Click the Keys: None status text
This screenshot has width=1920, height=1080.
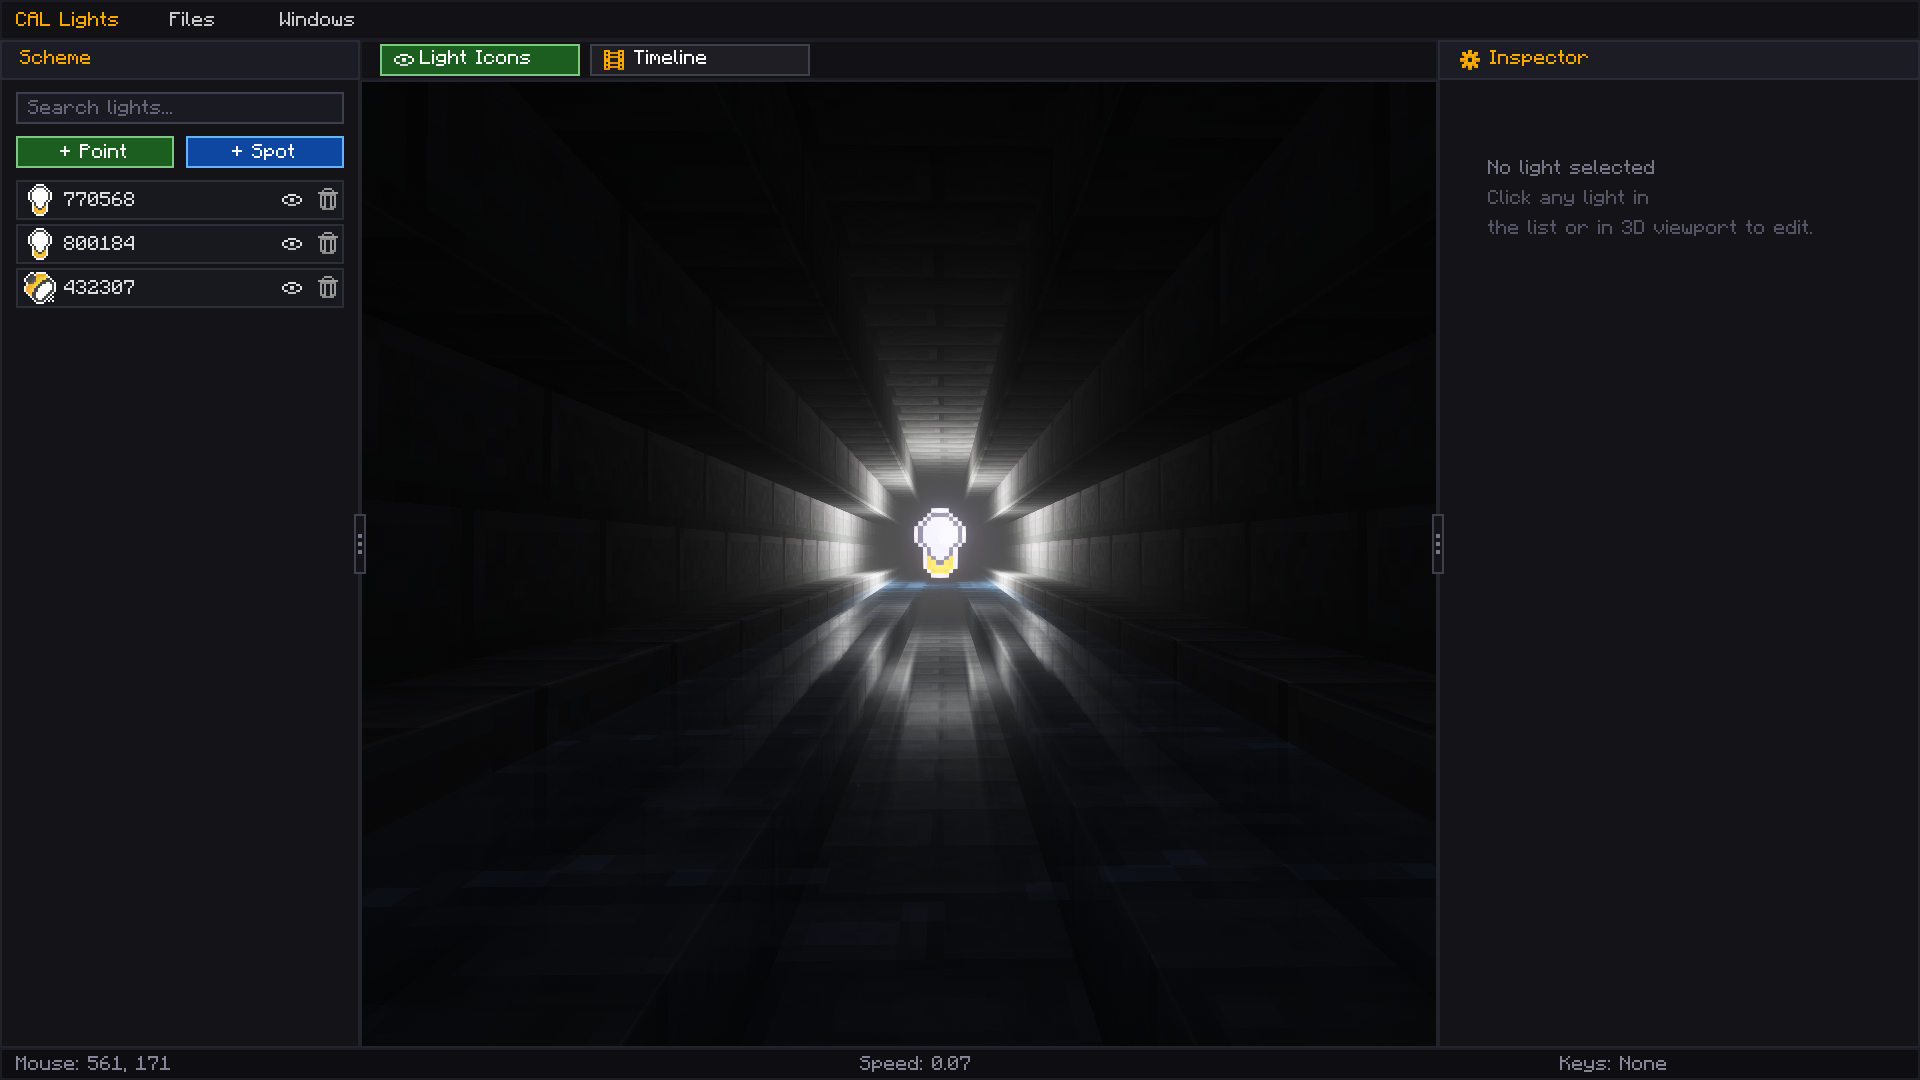coord(1613,1064)
